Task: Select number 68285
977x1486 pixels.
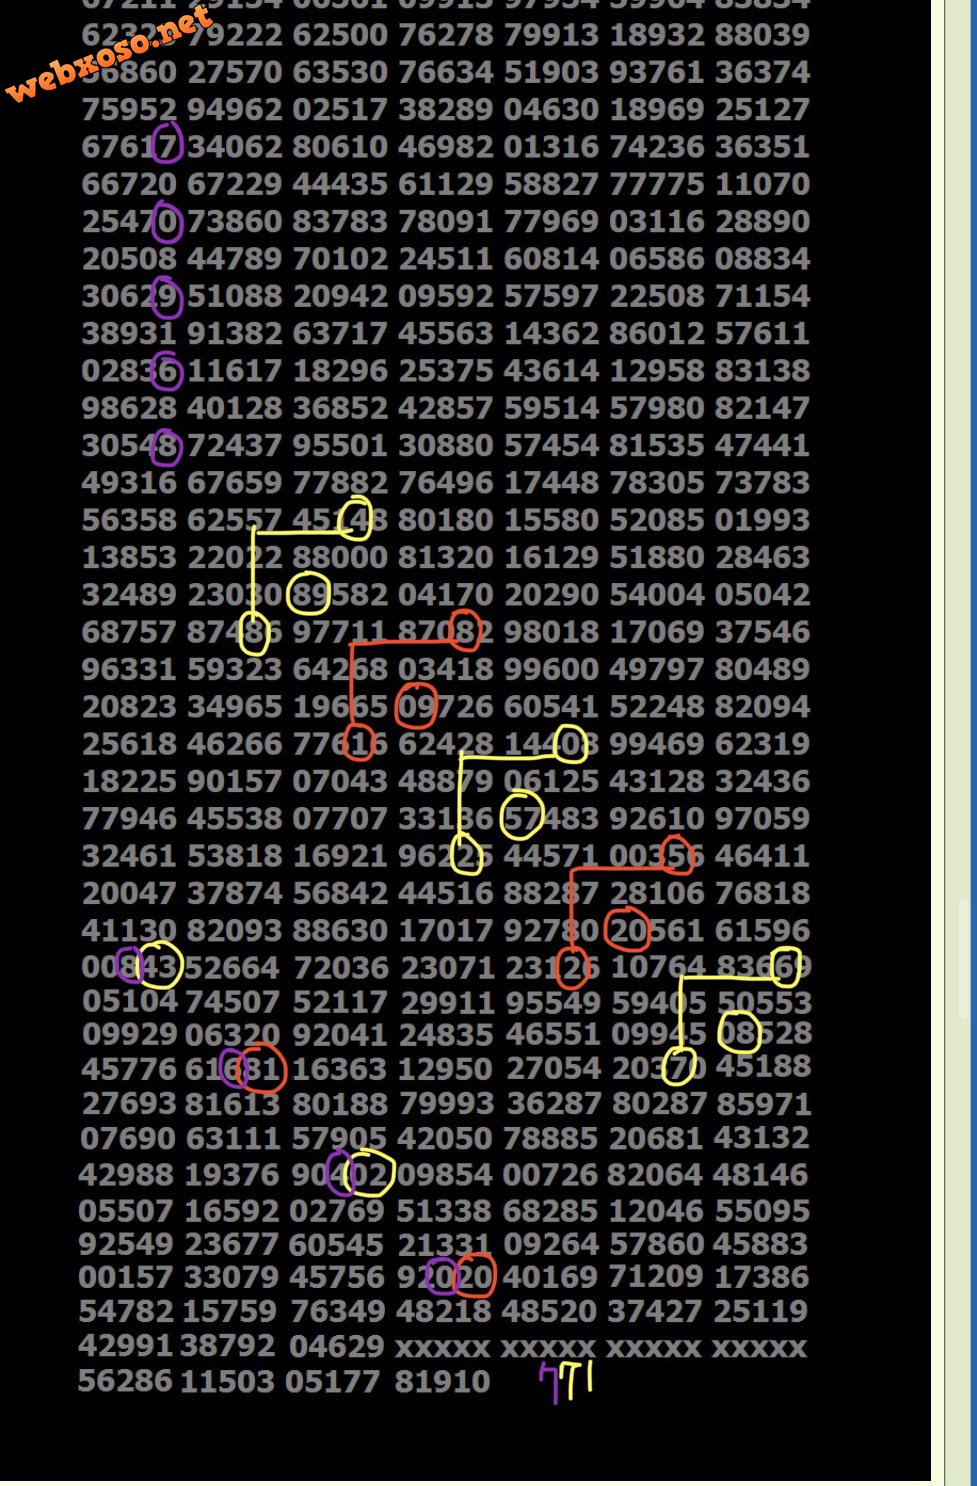Action: click(550, 1211)
